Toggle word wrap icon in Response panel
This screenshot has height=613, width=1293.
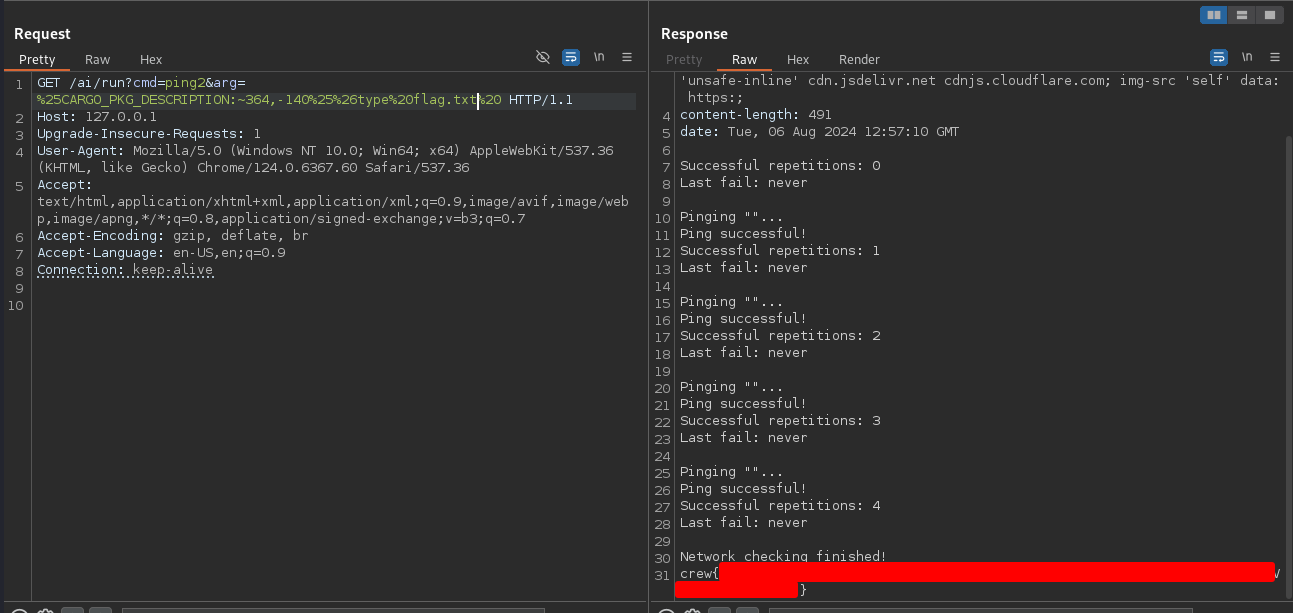coord(1219,57)
